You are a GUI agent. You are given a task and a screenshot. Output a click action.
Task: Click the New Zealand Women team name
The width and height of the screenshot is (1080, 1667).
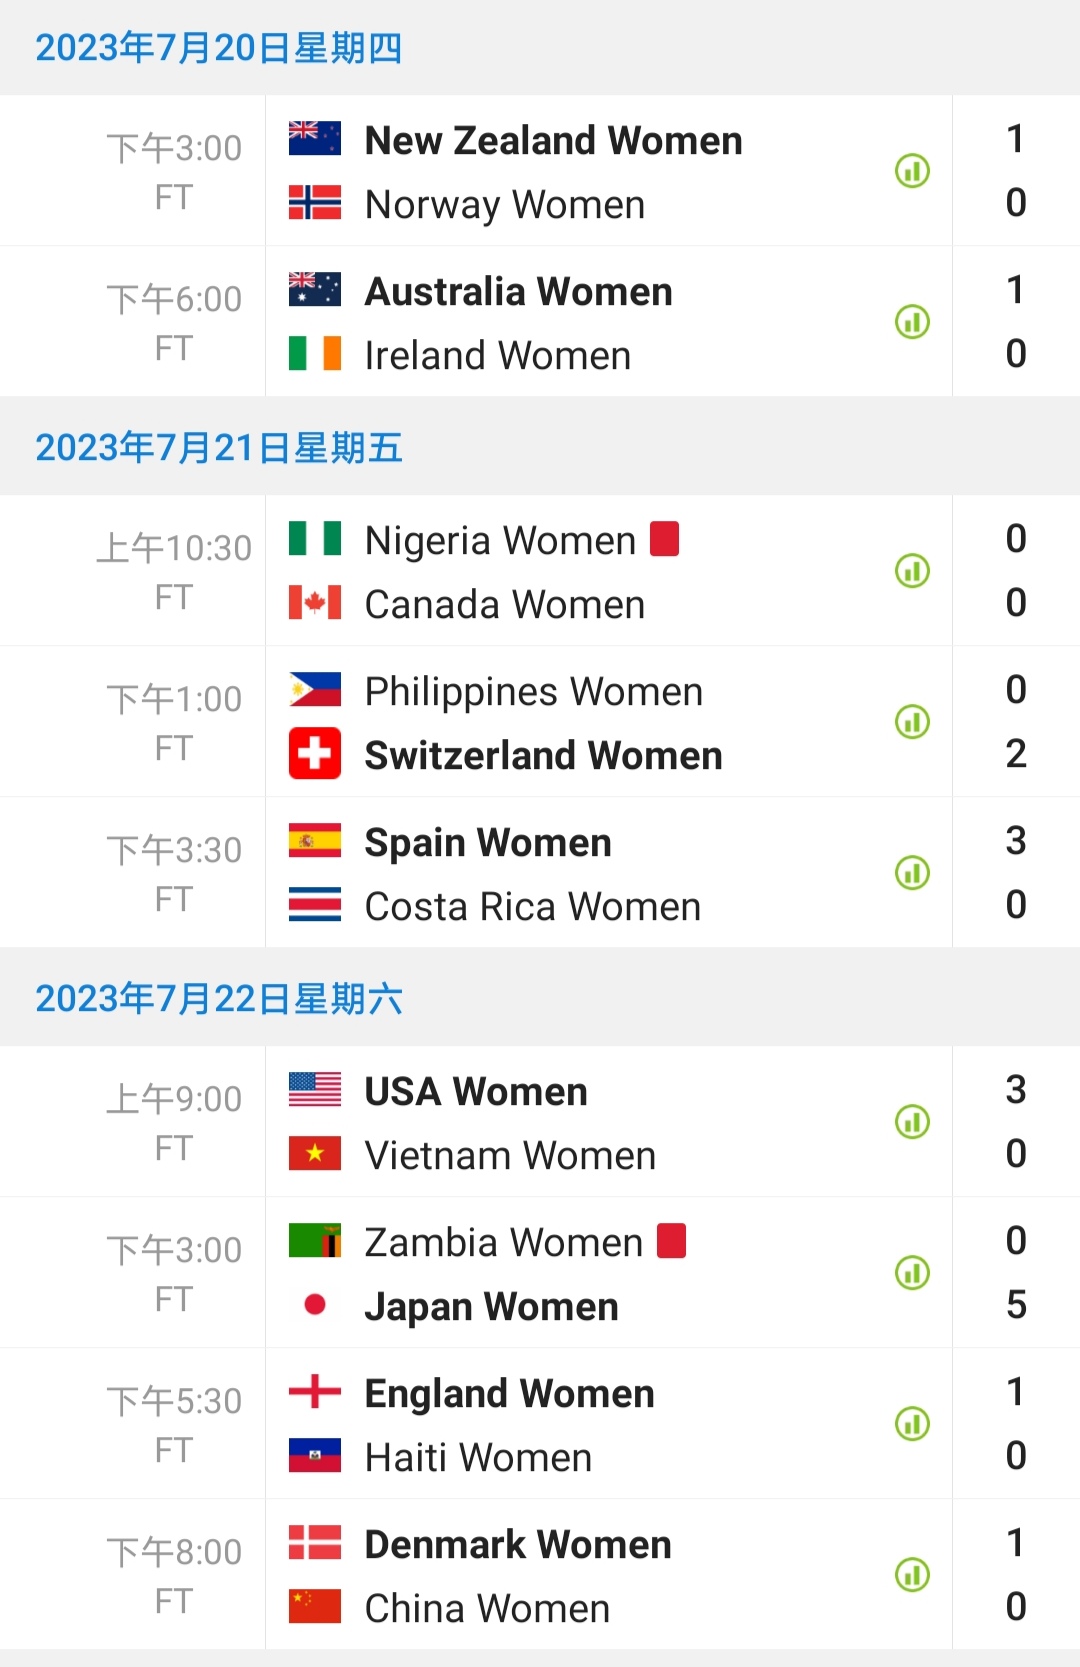click(553, 141)
